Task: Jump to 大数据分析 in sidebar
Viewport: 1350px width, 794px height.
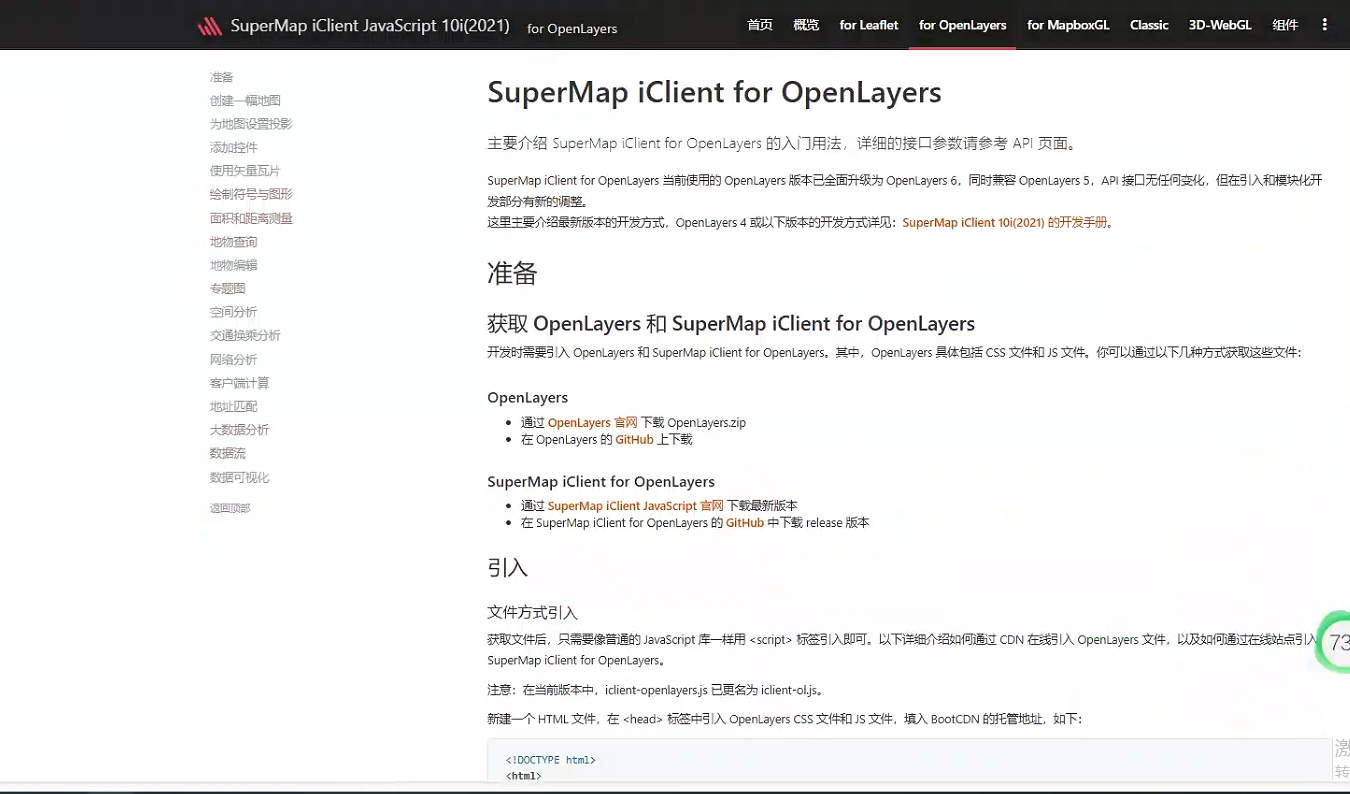Action: (x=240, y=430)
